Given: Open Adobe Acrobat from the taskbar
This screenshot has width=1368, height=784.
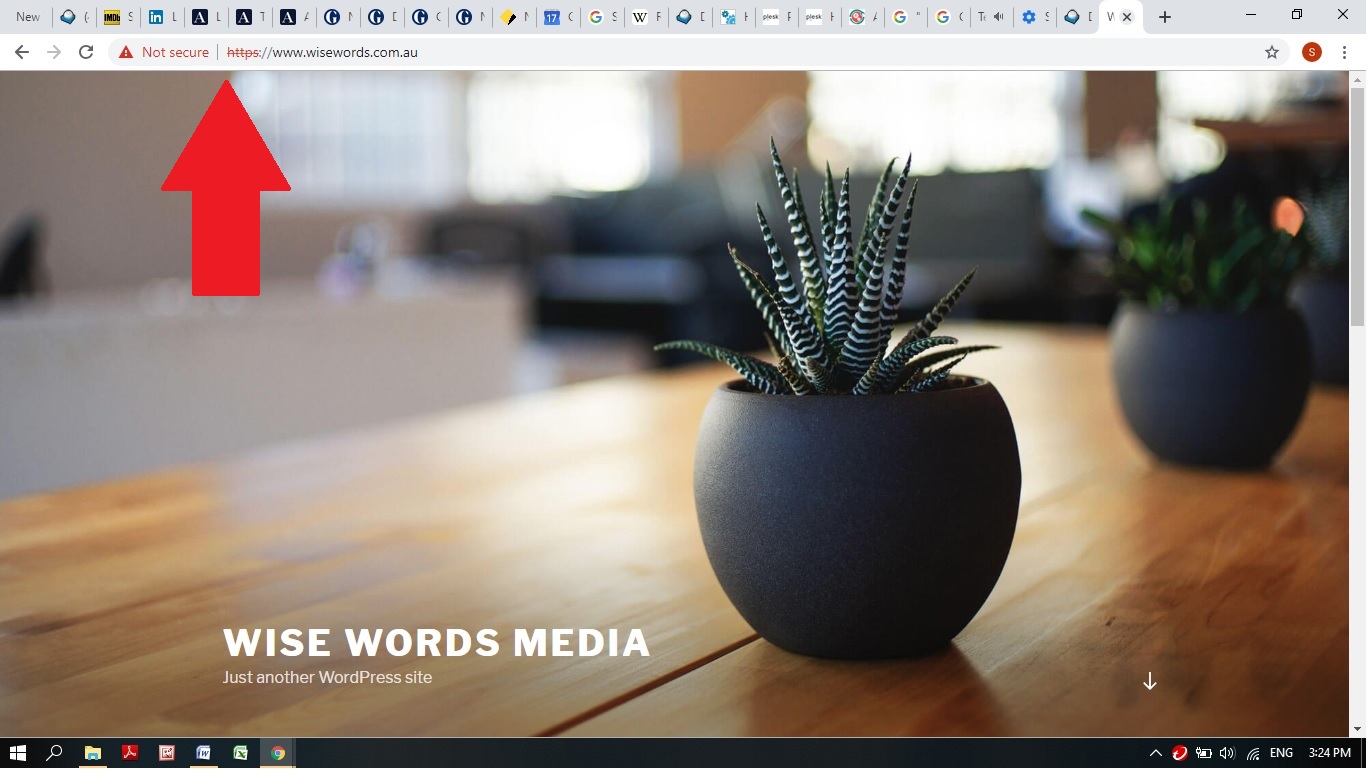Looking at the screenshot, I should [x=129, y=753].
